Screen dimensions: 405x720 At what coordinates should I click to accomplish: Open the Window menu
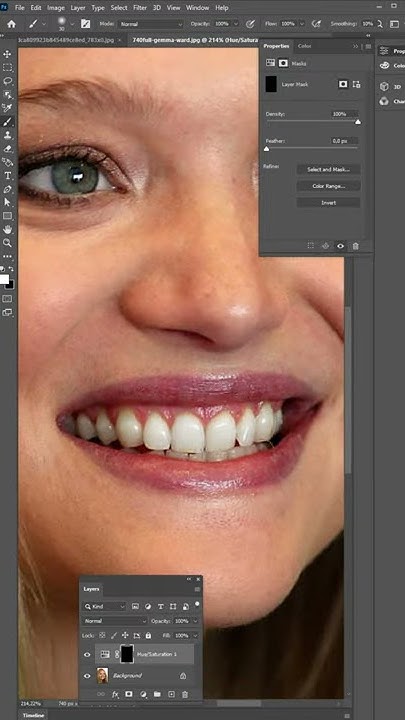196,8
